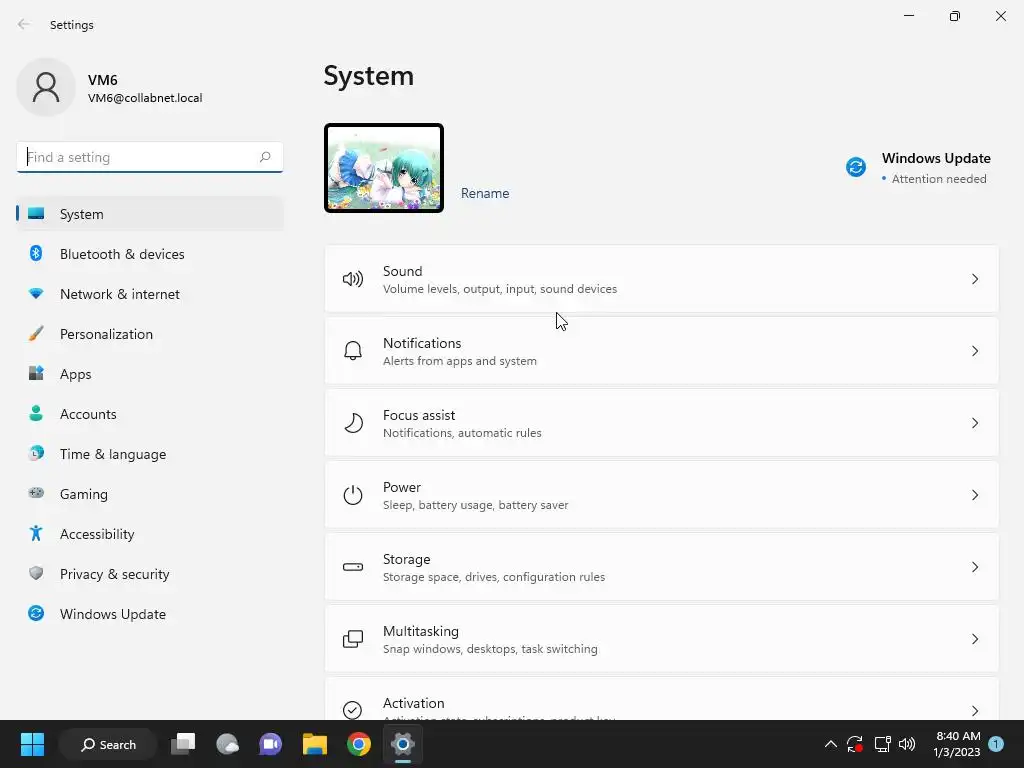The image size is (1024, 768).
Task: Click the Notifications bell icon
Action: tap(353, 351)
